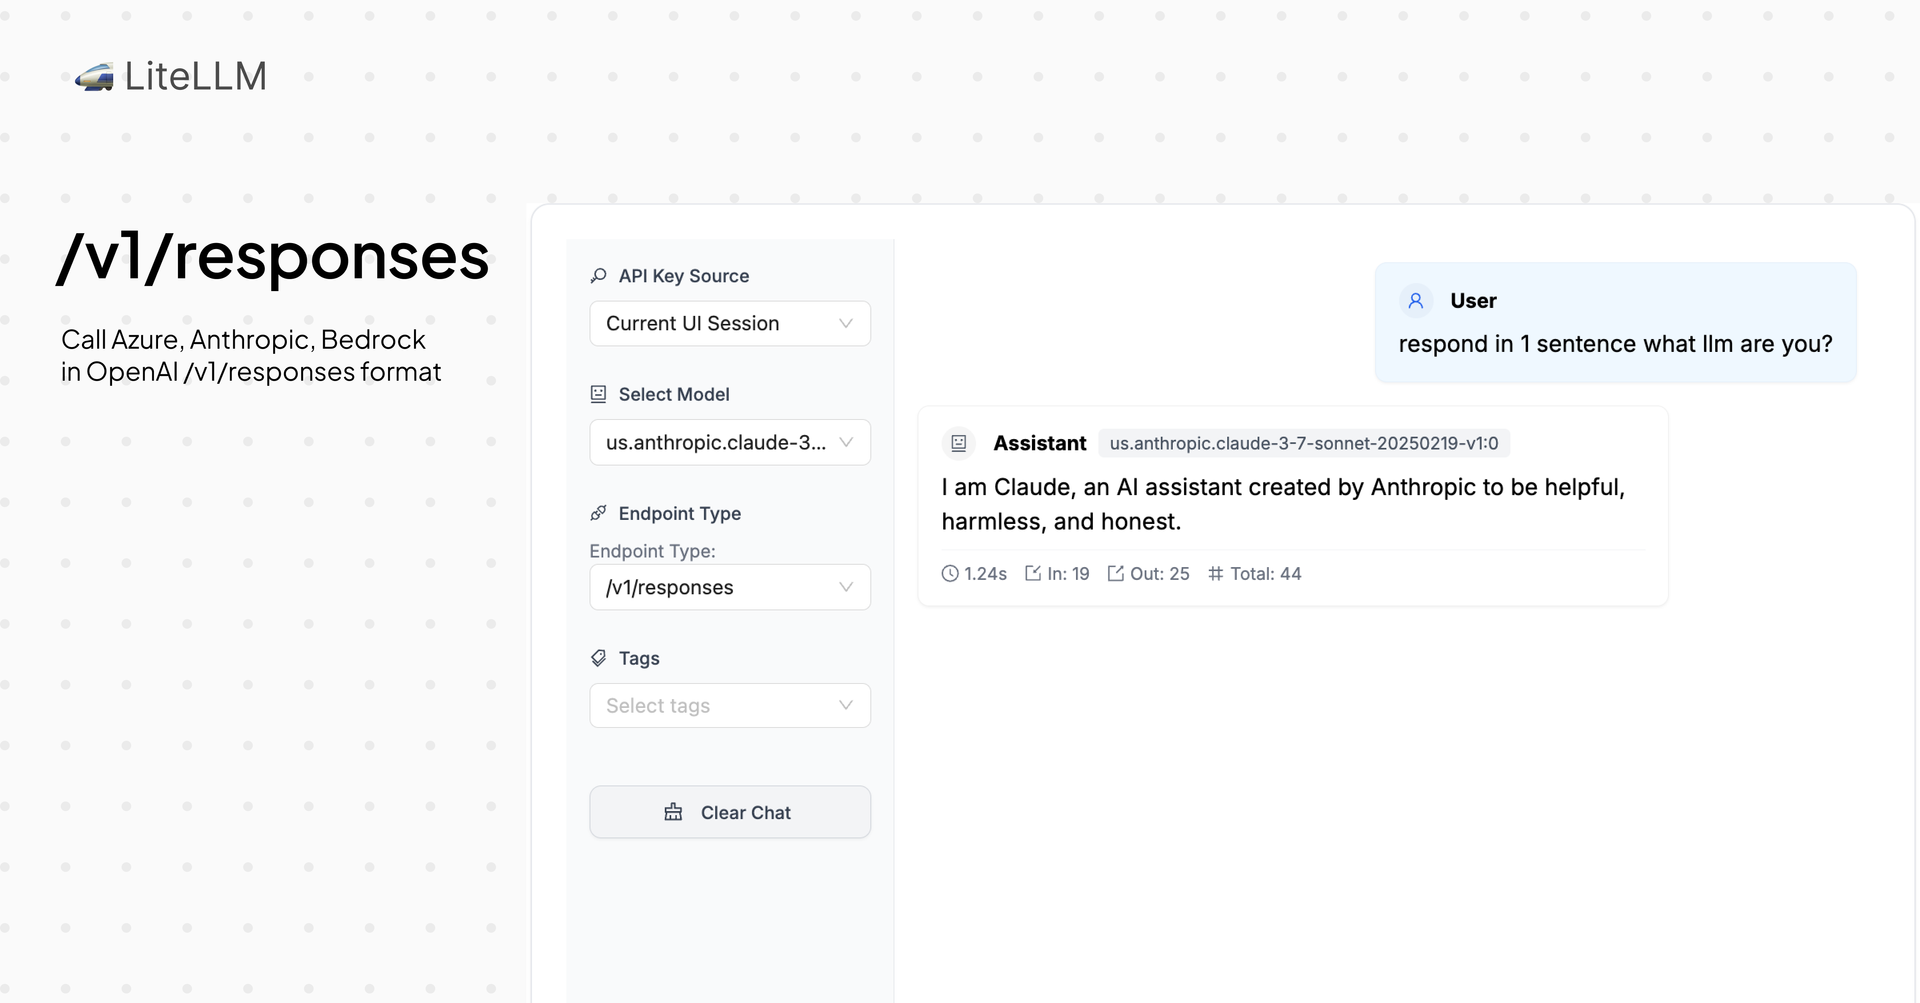The width and height of the screenshot is (1920, 1003).
Task: Click the key icon beside API Key Source
Action: [x=598, y=276]
